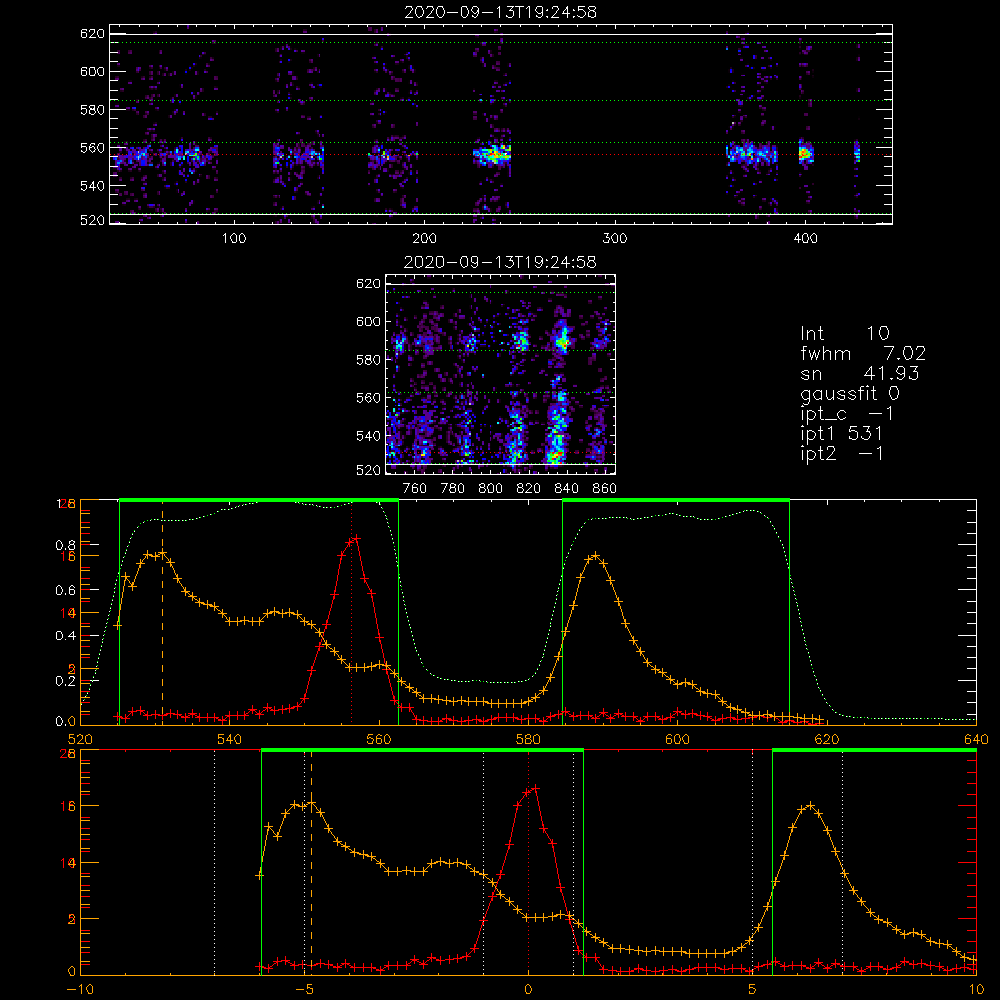Click the red curve peak in upper profile plot
The width and height of the screenshot is (1000, 1000).
[x=357, y=539]
